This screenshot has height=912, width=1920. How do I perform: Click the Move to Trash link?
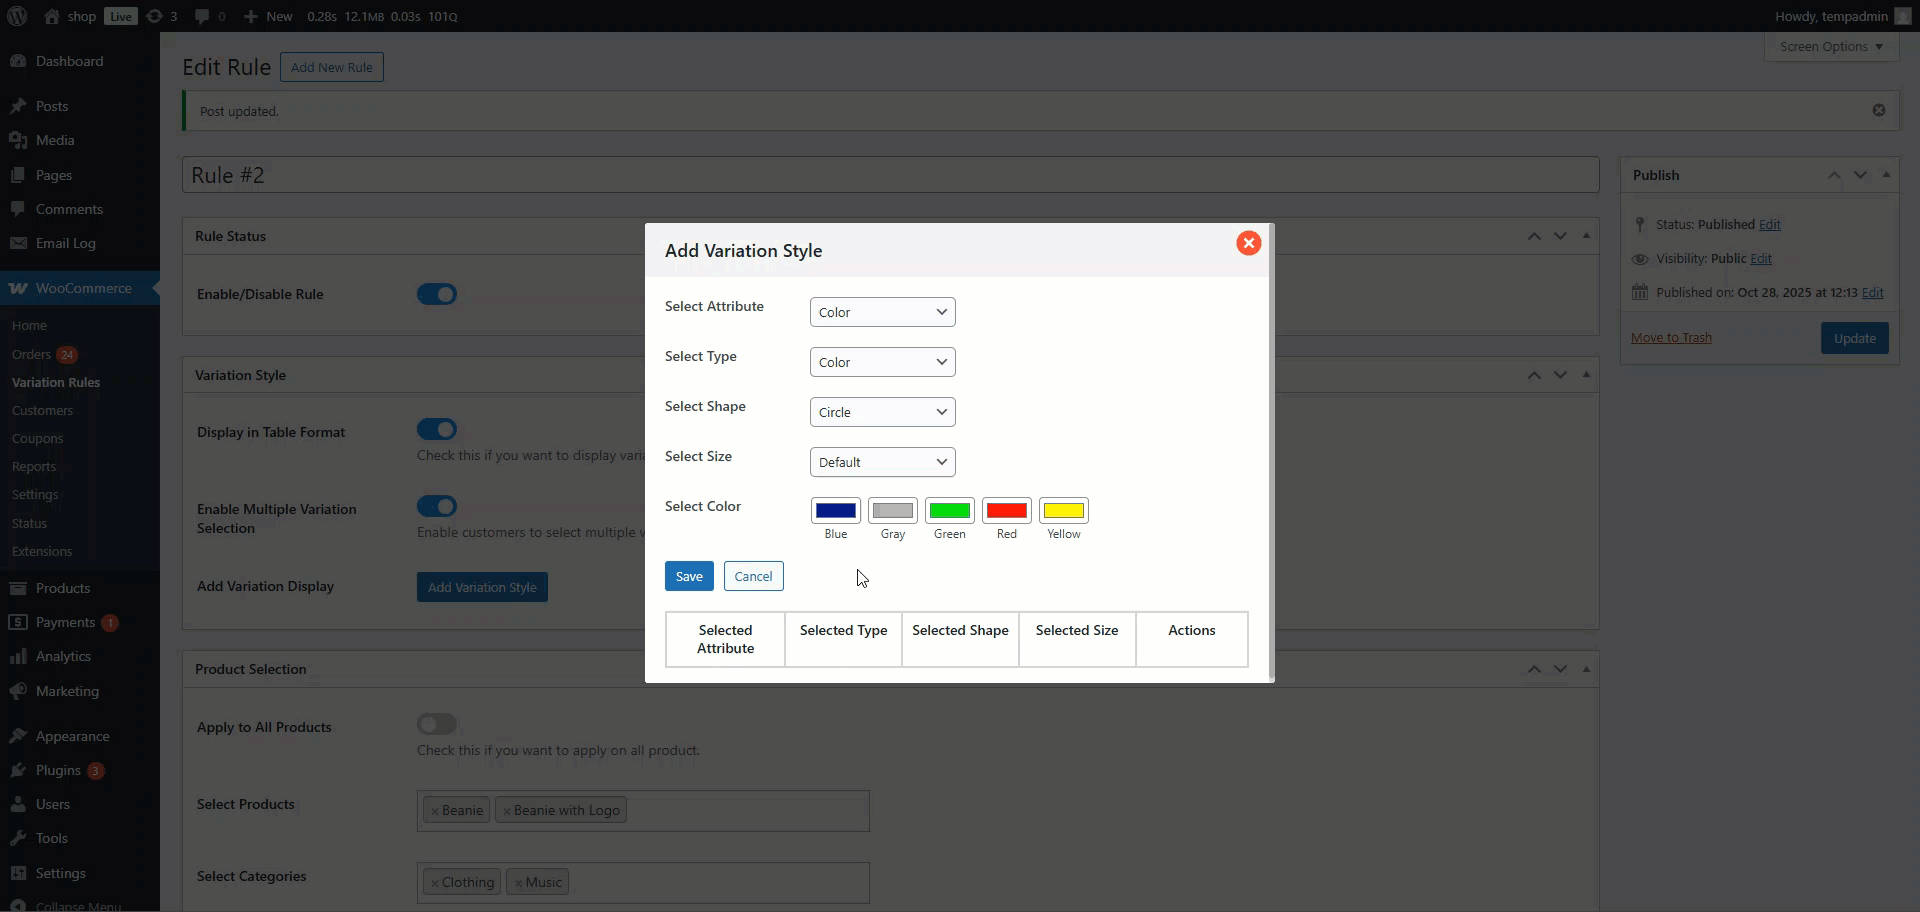1671,338
